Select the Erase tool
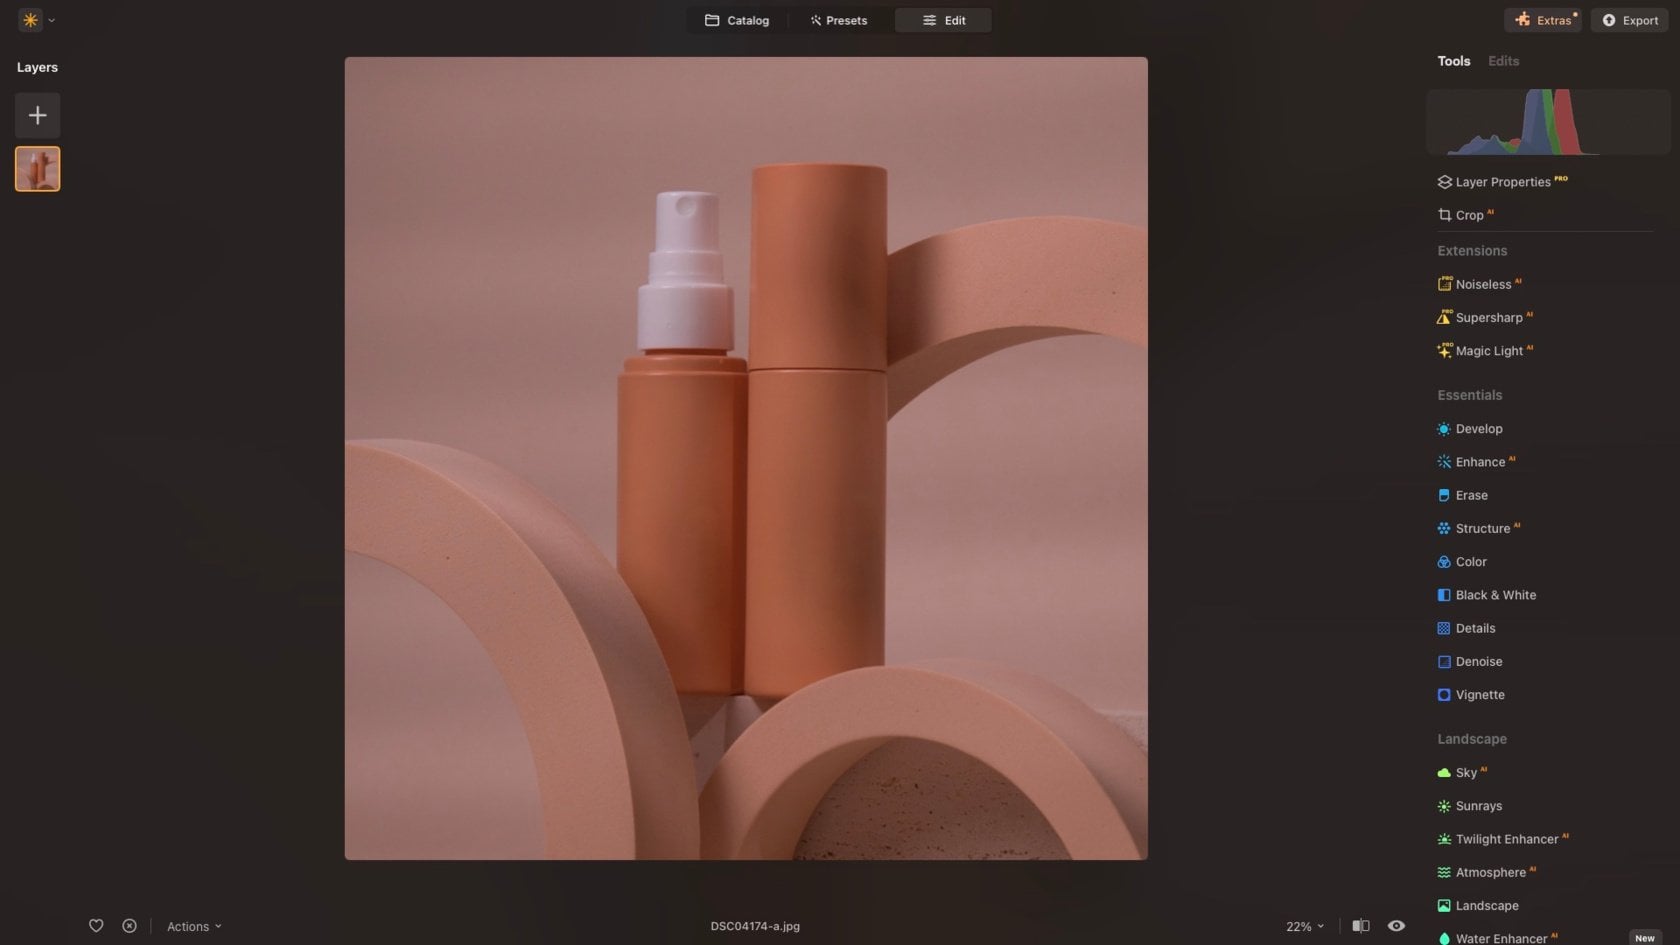The width and height of the screenshot is (1680, 945). (x=1472, y=495)
